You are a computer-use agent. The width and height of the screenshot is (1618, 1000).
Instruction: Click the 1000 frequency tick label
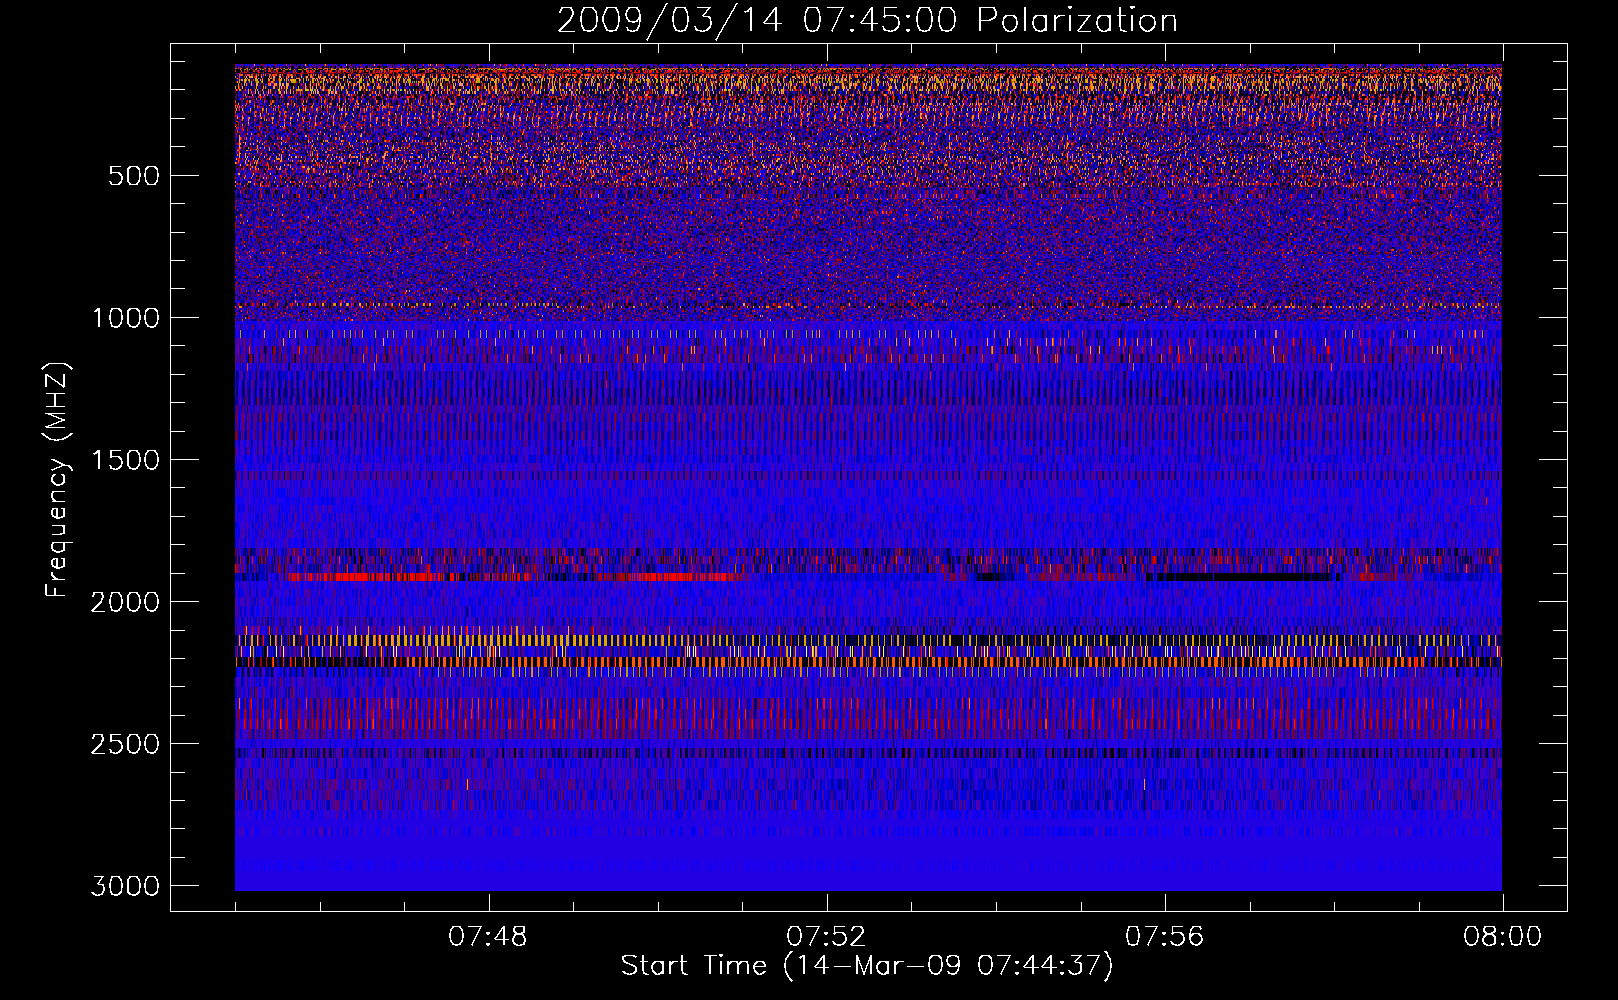tap(125, 318)
